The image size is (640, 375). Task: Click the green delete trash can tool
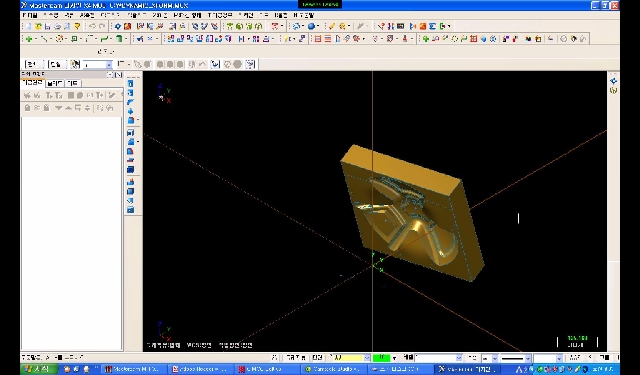coord(119,39)
